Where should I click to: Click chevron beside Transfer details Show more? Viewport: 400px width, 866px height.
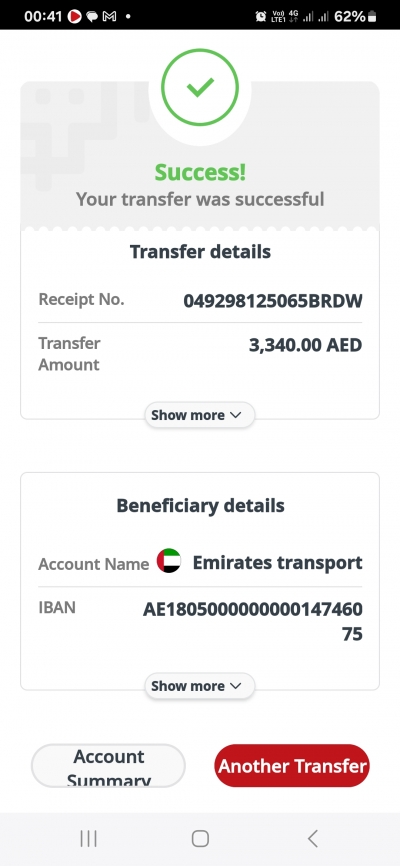tap(235, 415)
